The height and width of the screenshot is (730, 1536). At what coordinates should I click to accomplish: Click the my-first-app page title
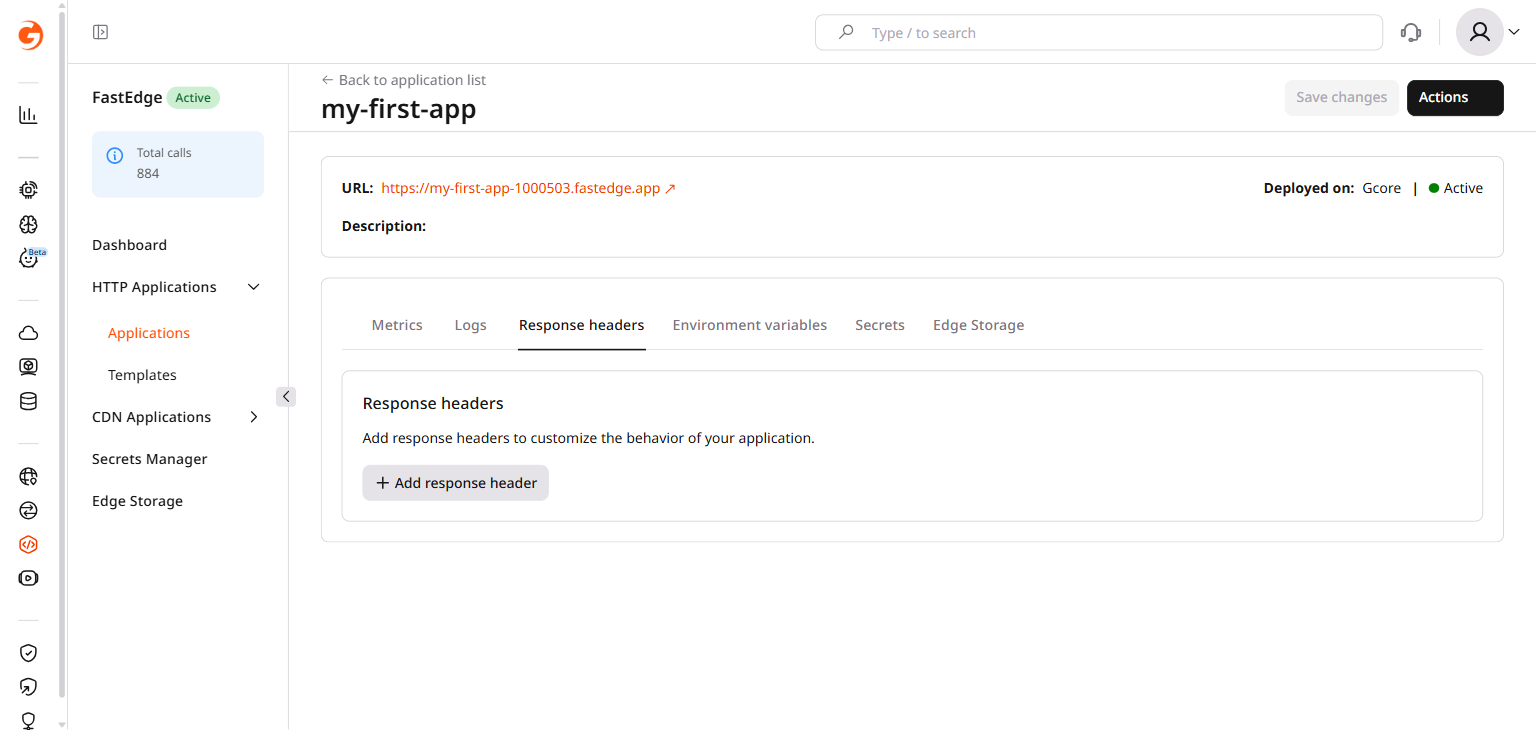(398, 108)
